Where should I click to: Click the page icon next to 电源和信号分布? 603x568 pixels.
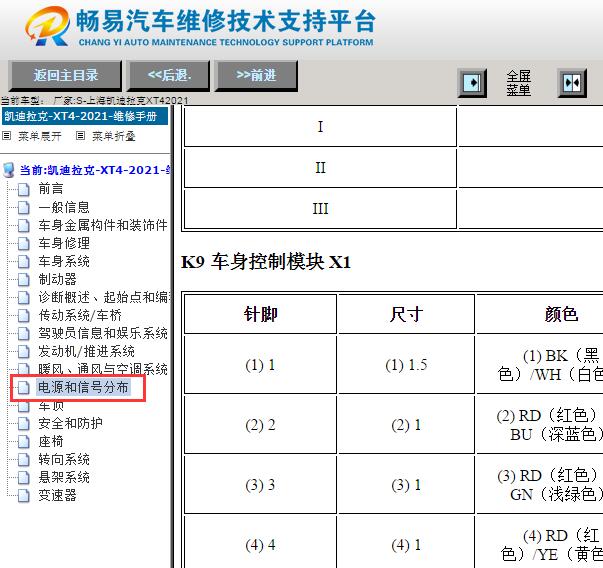(24, 387)
